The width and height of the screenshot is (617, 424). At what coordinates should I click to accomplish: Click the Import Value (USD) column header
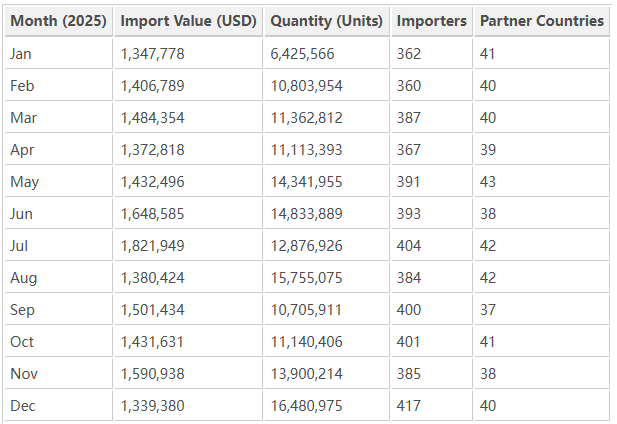[188, 21]
